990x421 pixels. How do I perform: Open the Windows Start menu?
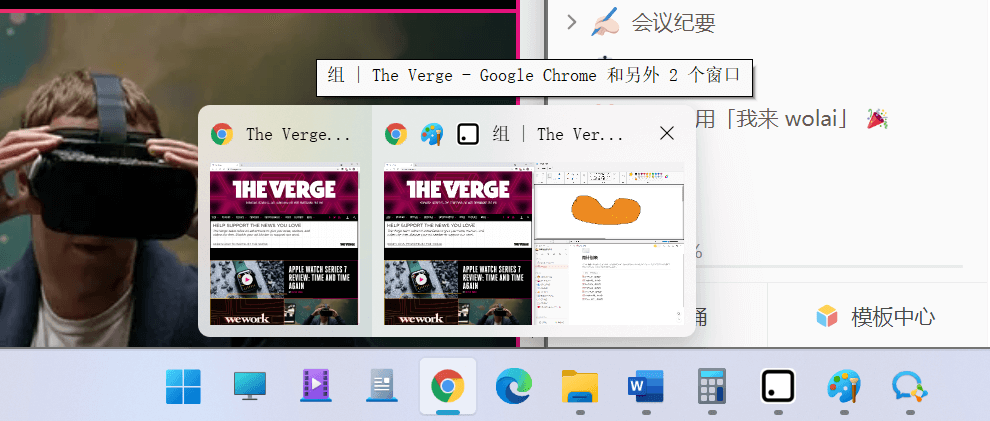click(x=183, y=386)
